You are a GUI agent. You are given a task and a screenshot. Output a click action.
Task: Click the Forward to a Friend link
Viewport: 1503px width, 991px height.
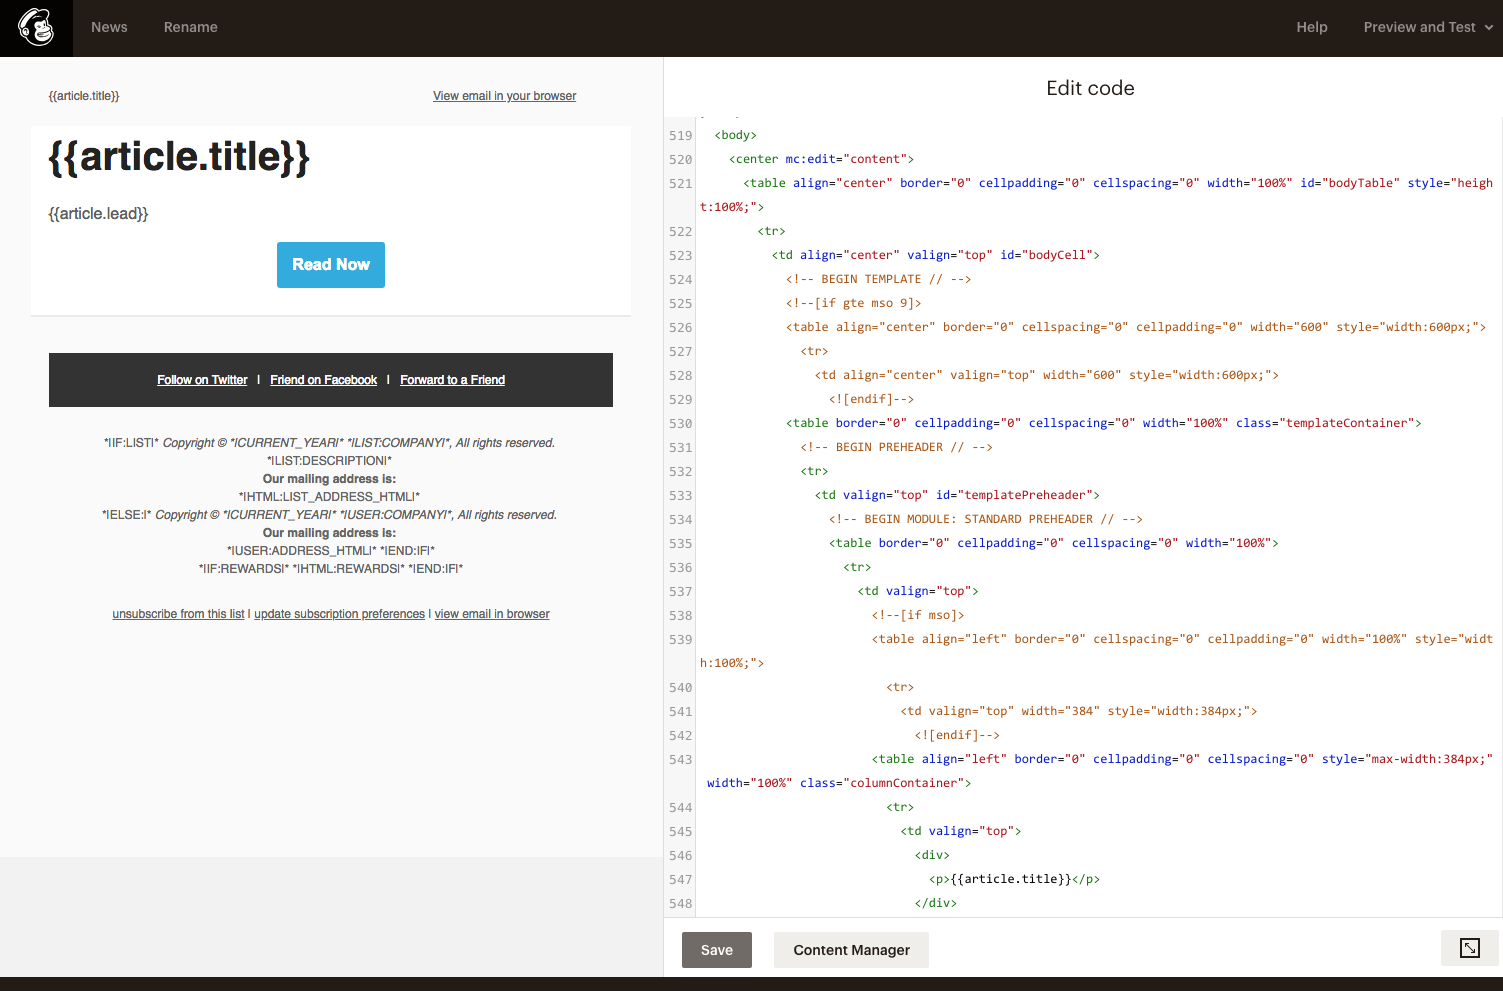tap(452, 380)
